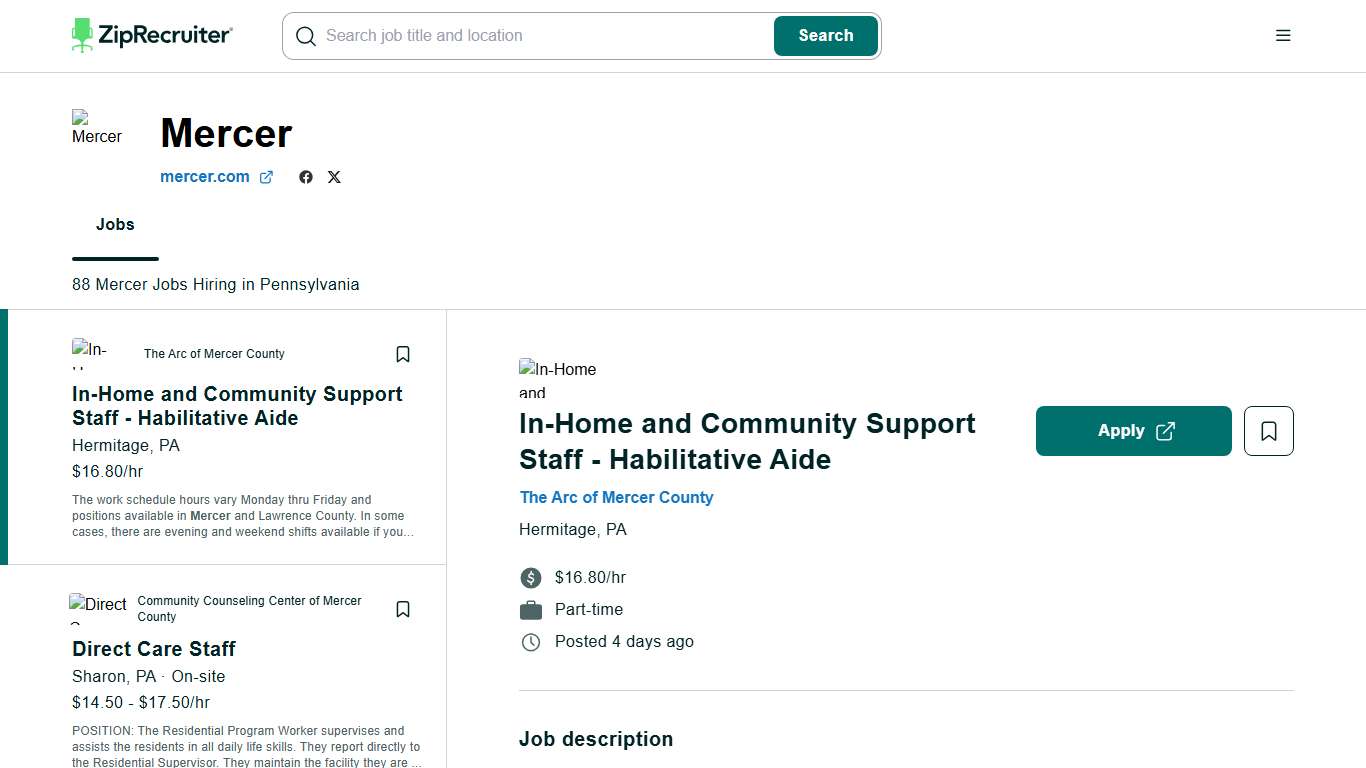The width and height of the screenshot is (1366, 768).
Task: Bookmark the Direct Care Staff listing
Action: pyautogui.click(x=403, y=609)
